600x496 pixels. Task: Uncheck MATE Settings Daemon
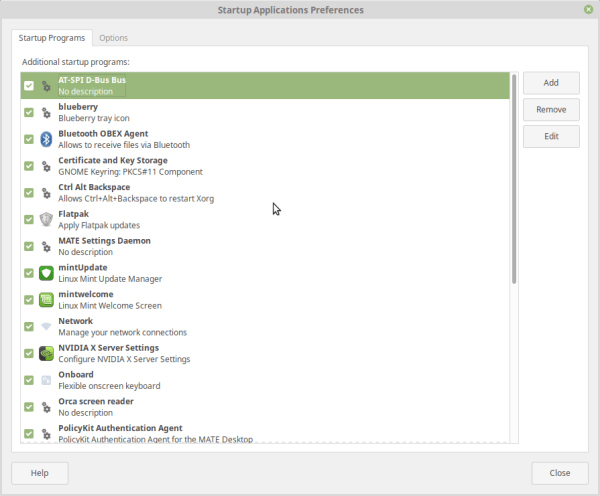click(x=29, y=246)
